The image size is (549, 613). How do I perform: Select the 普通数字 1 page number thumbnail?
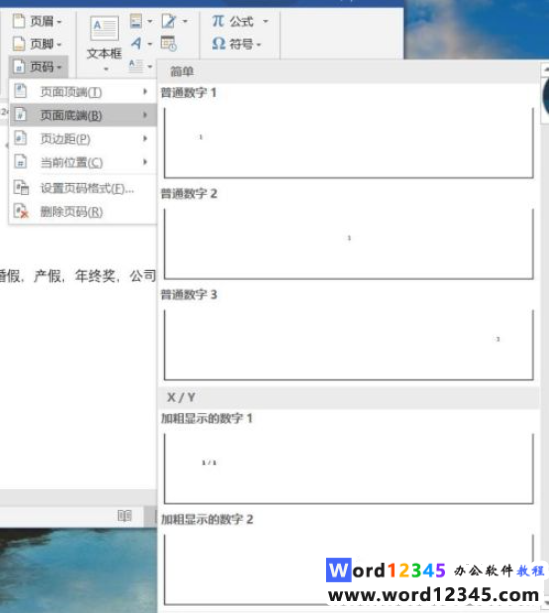tap(348, 143)
